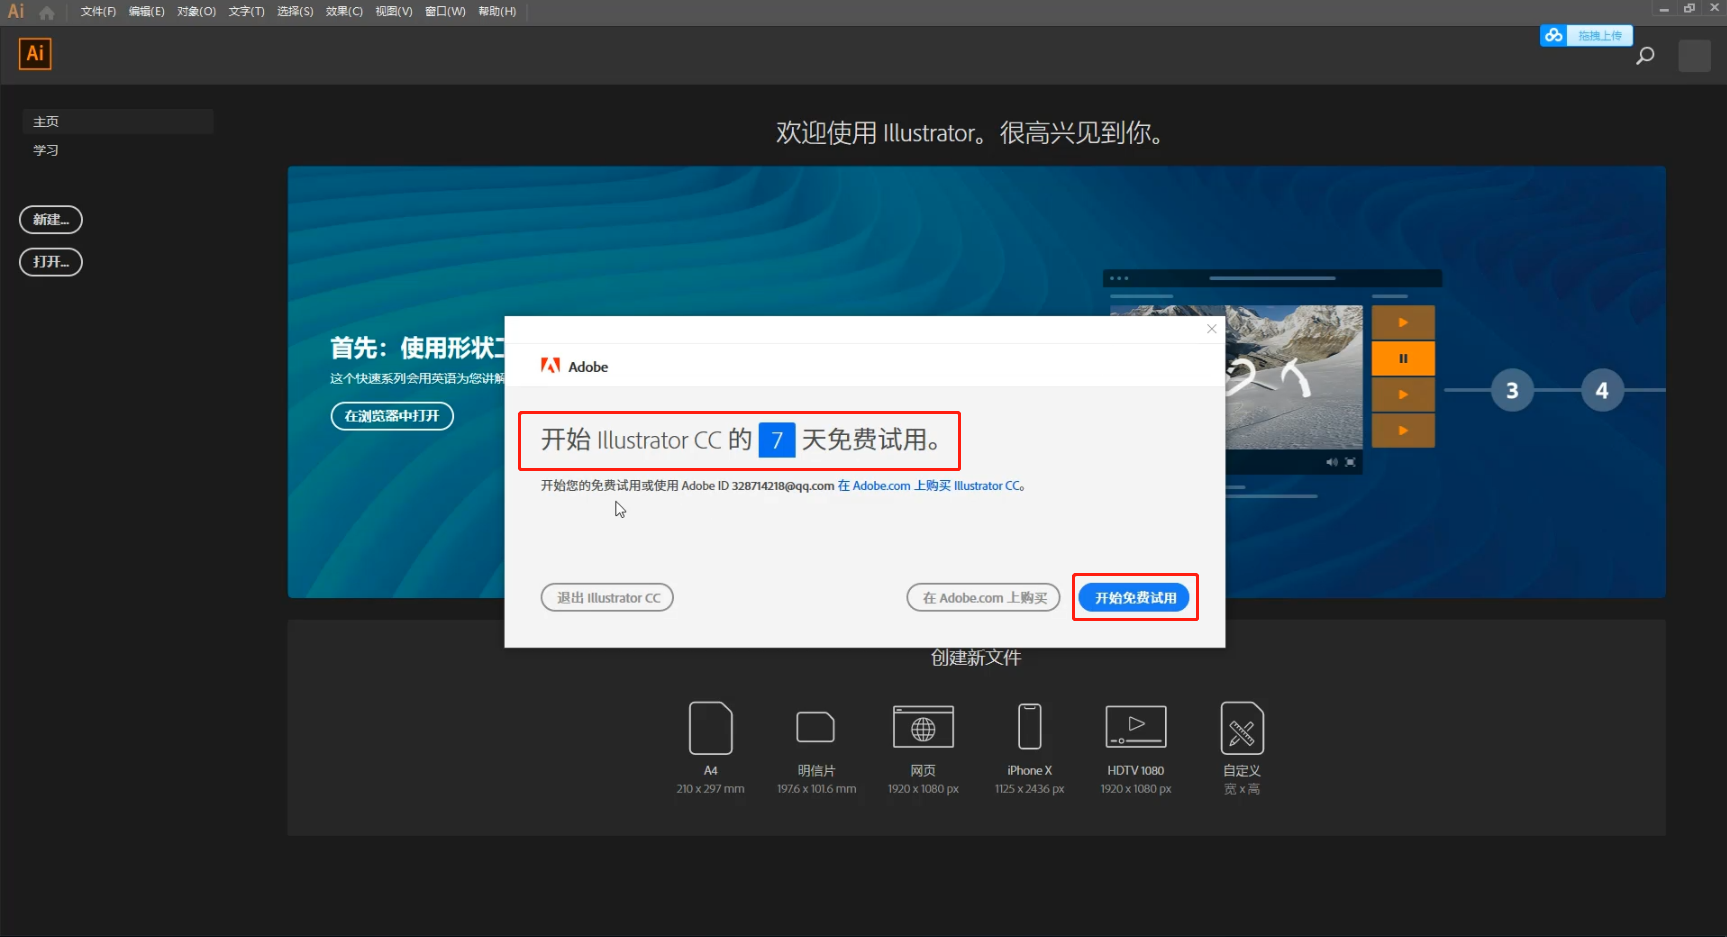Open the 选择(S) menu
This screenshot has height=937, width=1727.
tap(295, 12)
